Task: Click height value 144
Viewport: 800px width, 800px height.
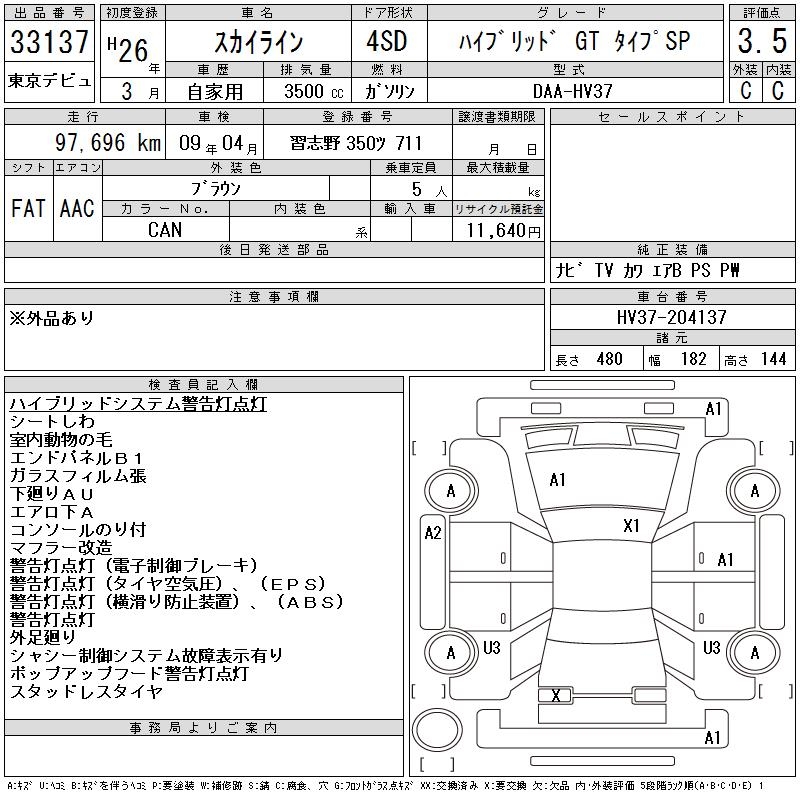Action: pos(773,359)
